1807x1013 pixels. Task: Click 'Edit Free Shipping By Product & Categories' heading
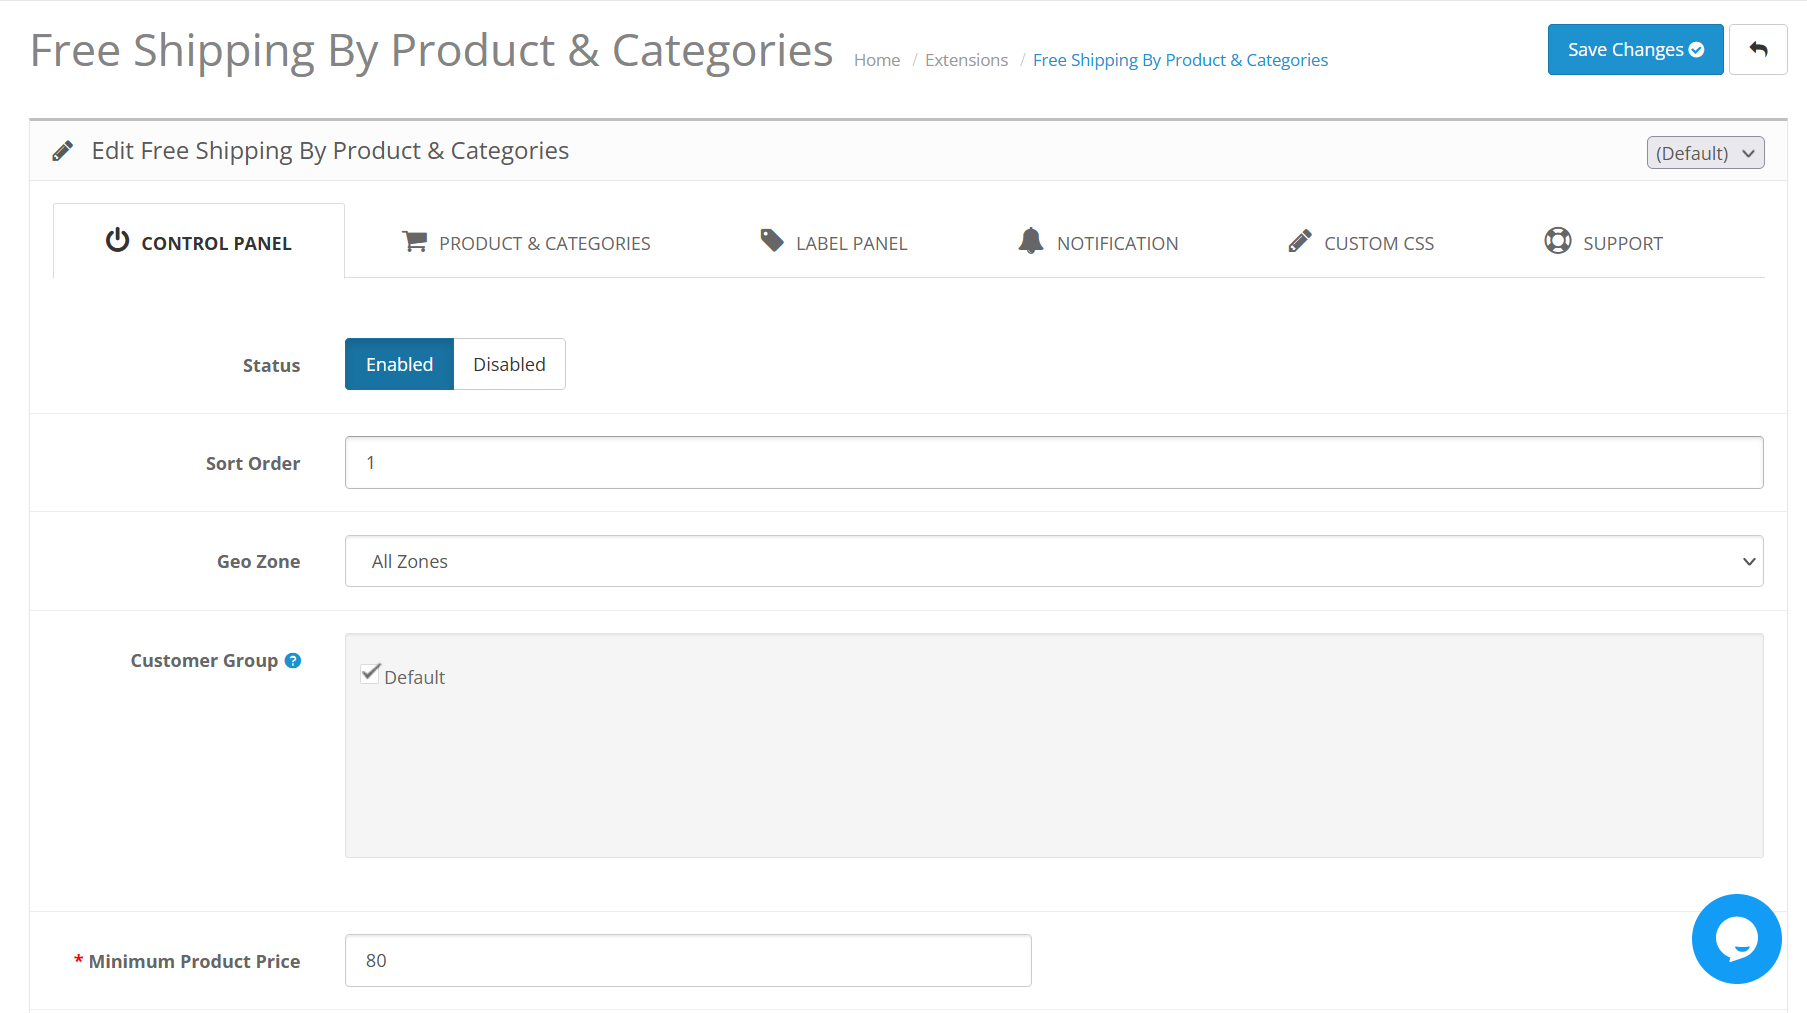[x=330, y=151]
